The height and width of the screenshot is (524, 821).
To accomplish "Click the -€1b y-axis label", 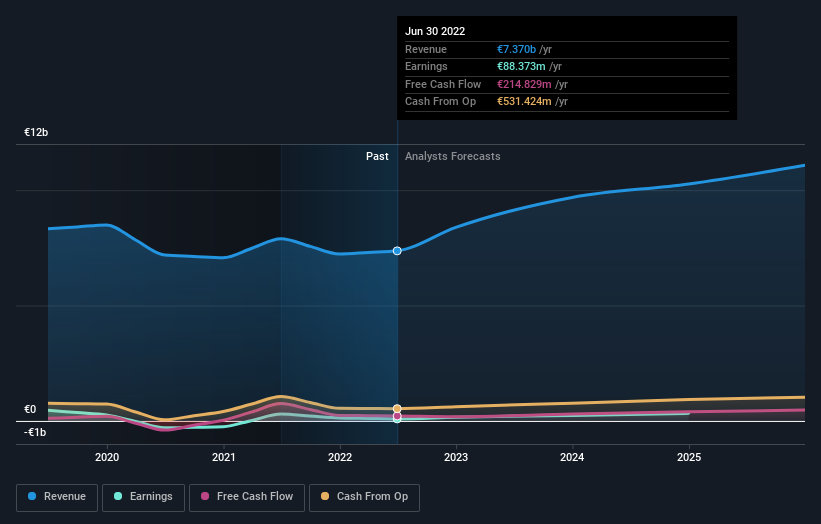I will pyautogui.click(x=35, y=432).
